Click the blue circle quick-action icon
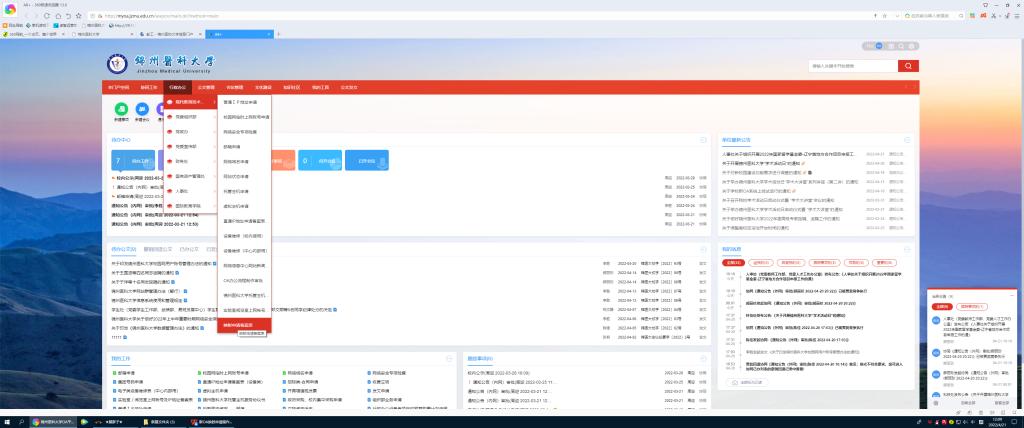The image size is (1024, 428). tap(142, 109)
